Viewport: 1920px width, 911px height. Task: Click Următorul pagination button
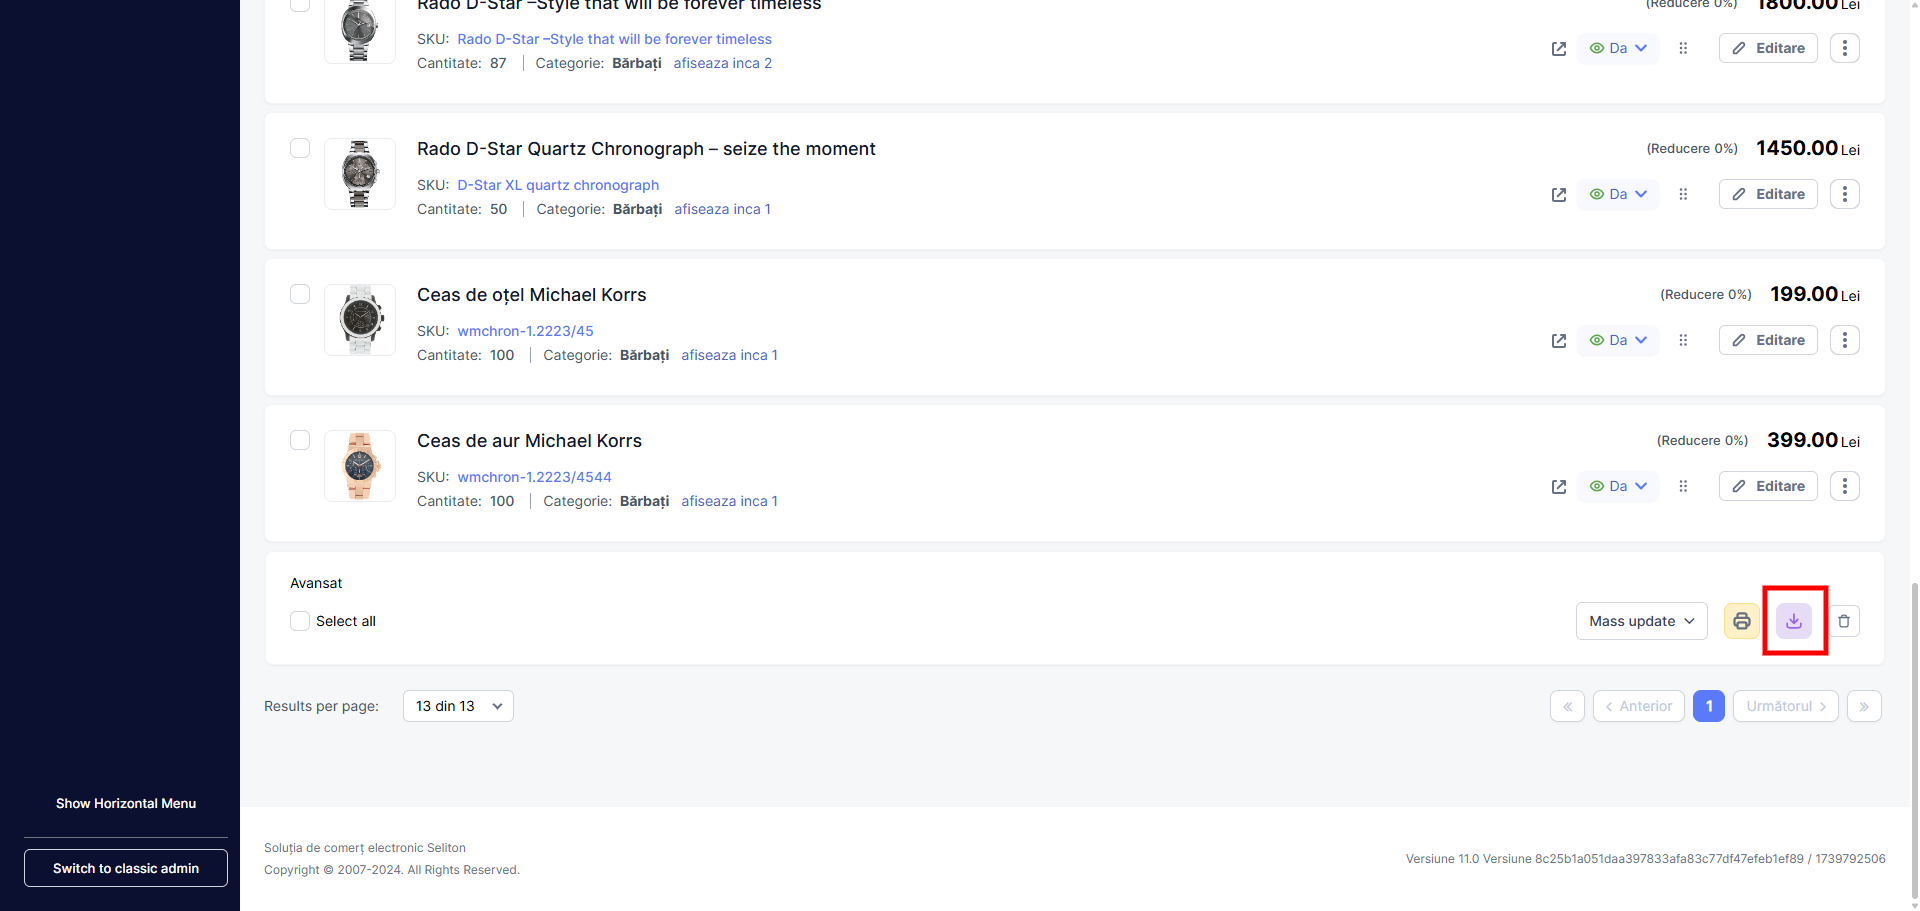point(1786,706)
